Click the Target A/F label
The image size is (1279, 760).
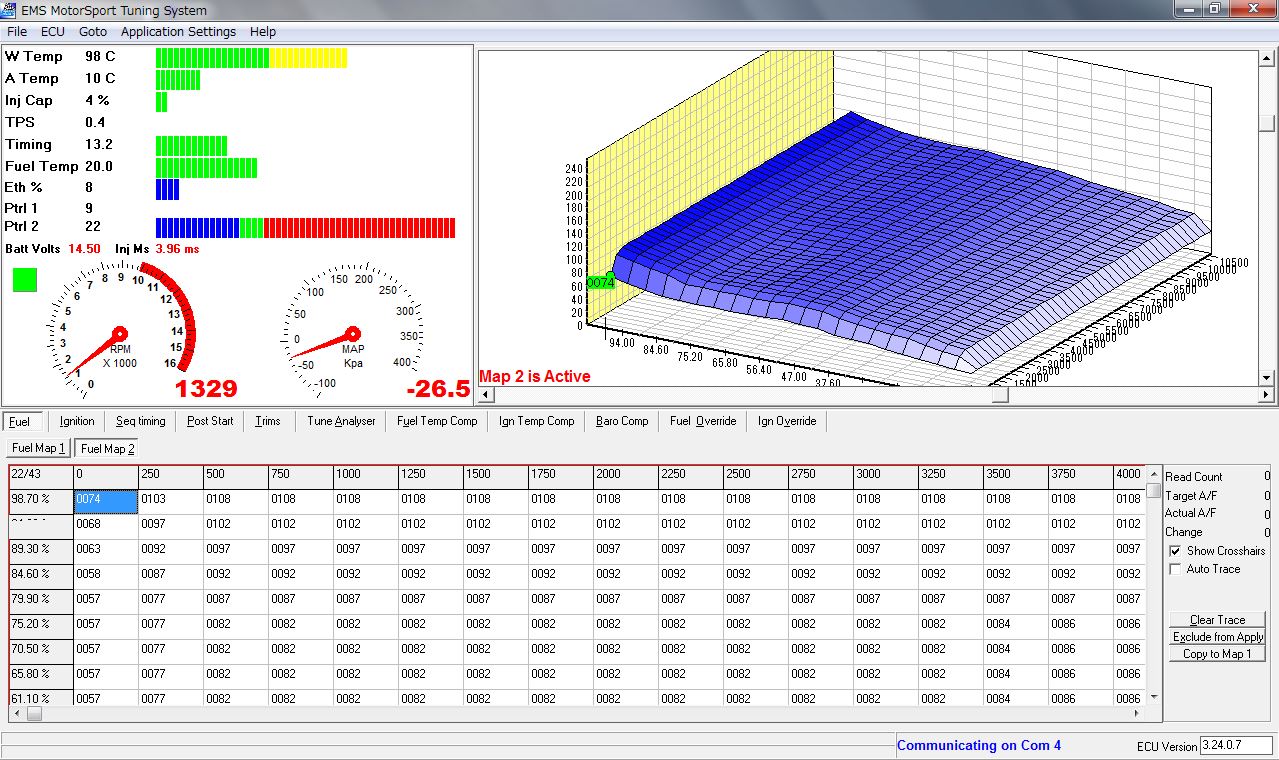1190,495
